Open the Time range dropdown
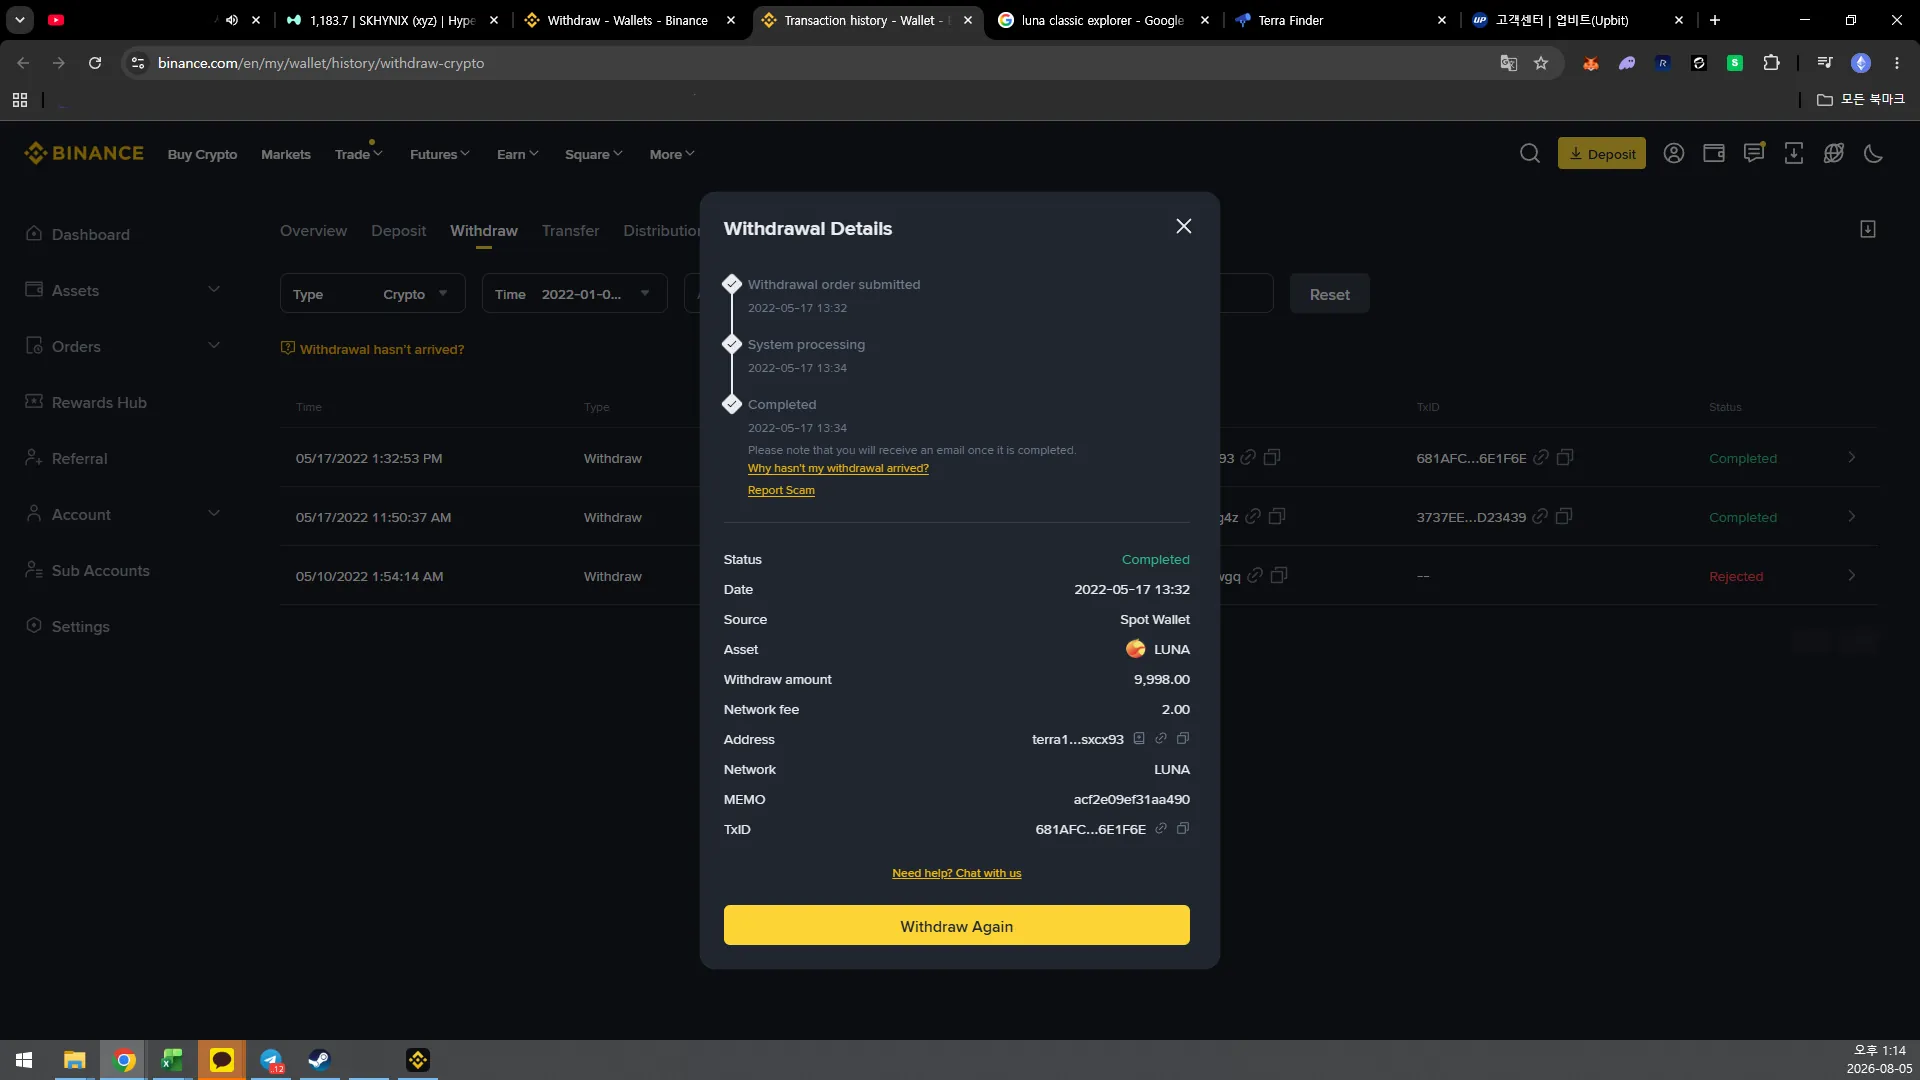This screenshot has width=1920, height=1080. (x=574, y=294)
